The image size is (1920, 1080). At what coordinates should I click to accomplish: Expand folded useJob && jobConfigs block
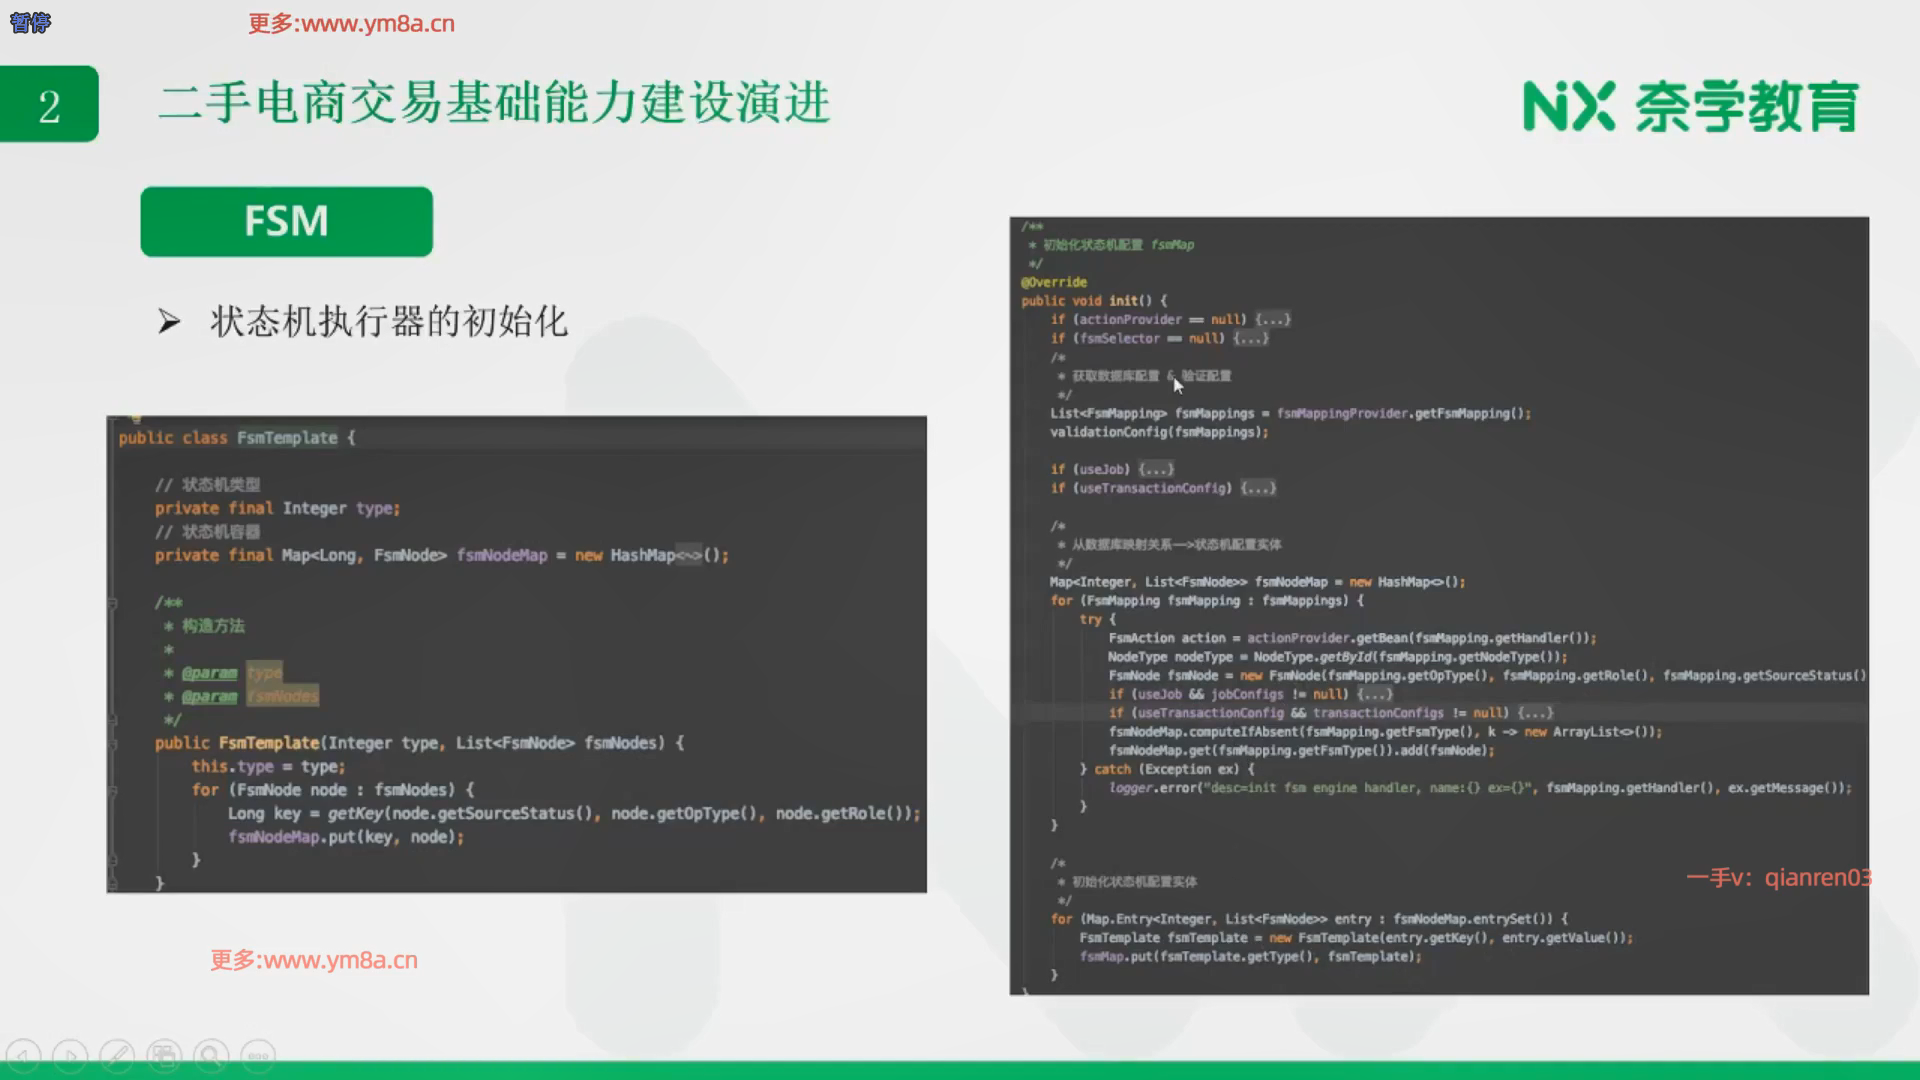click(1375, 694)
